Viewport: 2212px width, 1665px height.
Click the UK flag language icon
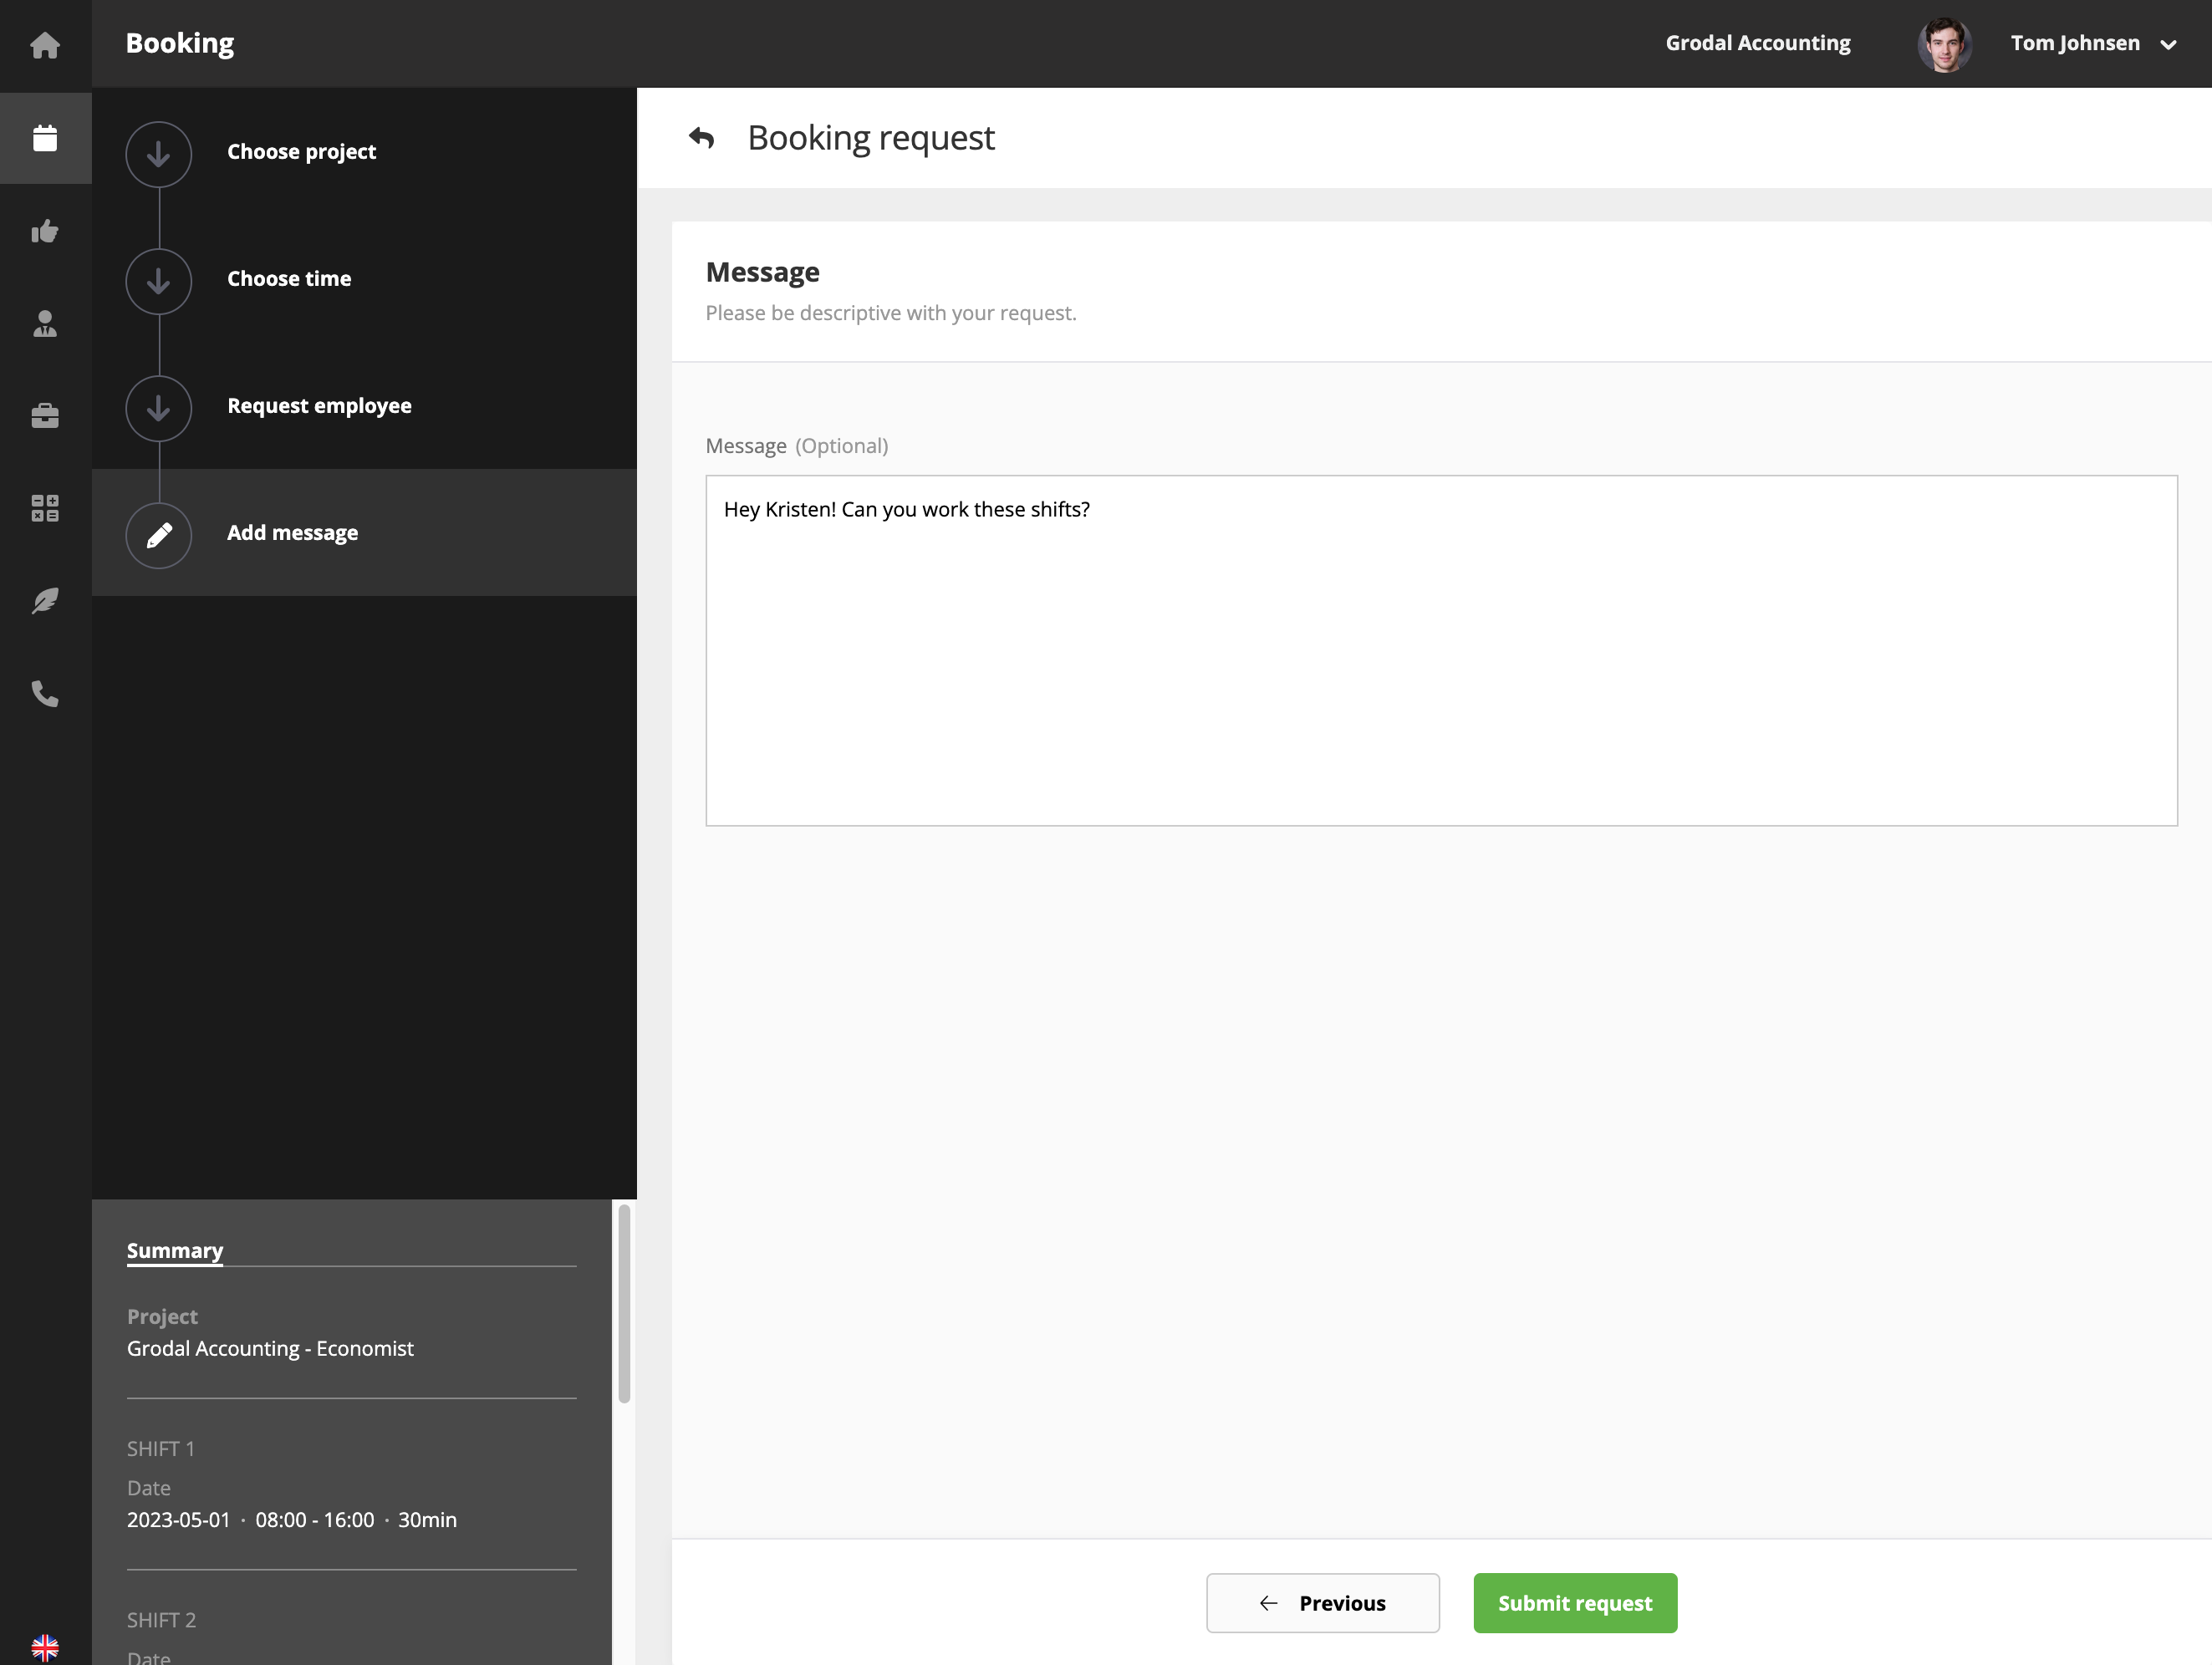(45, 1647)
